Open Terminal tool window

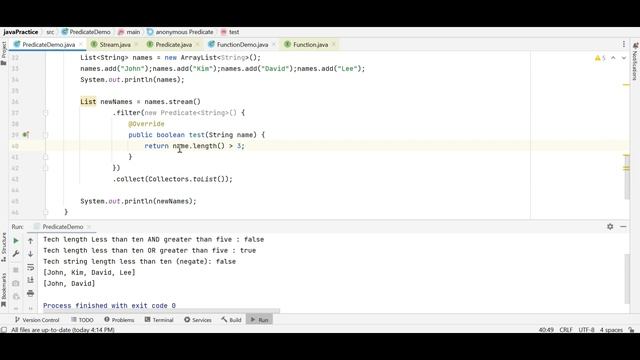pos(159,320)
